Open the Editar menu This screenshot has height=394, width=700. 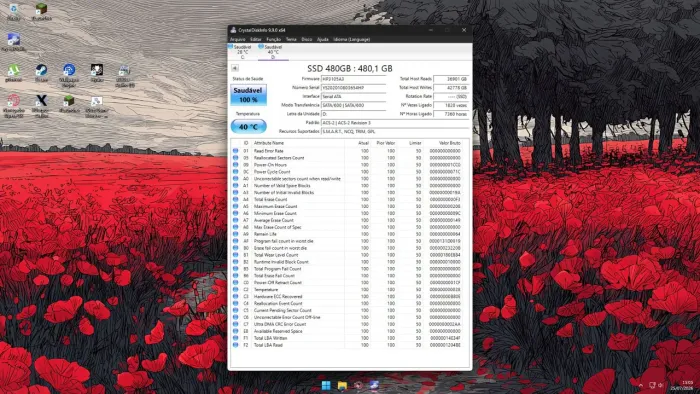(x=256, y=39)
